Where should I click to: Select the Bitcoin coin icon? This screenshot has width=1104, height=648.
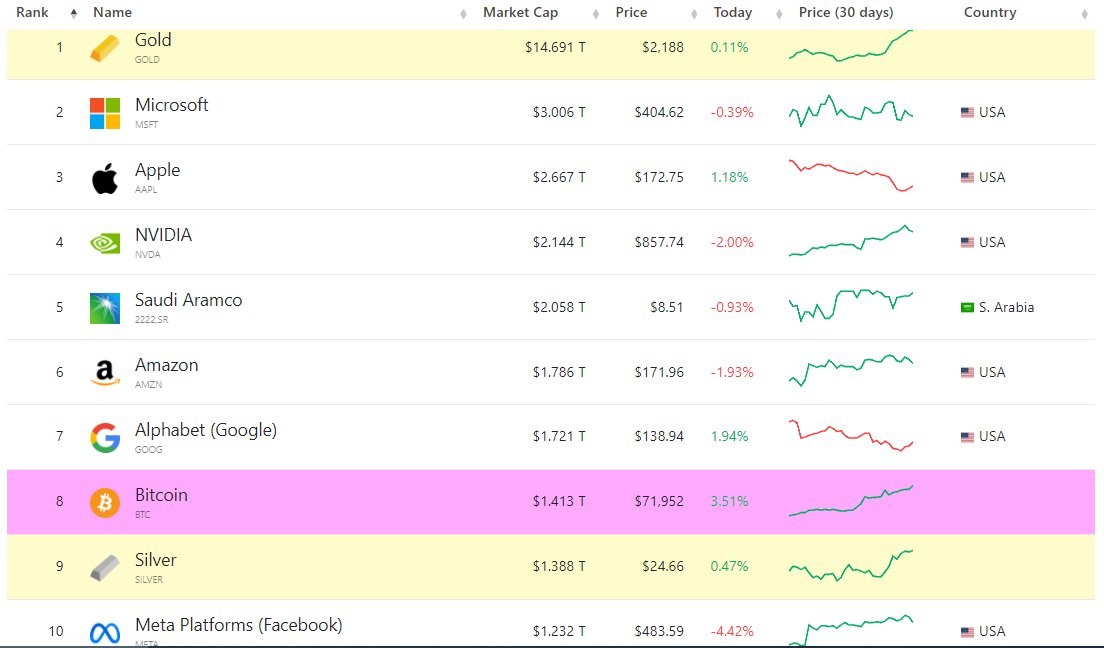pos(103,501)
